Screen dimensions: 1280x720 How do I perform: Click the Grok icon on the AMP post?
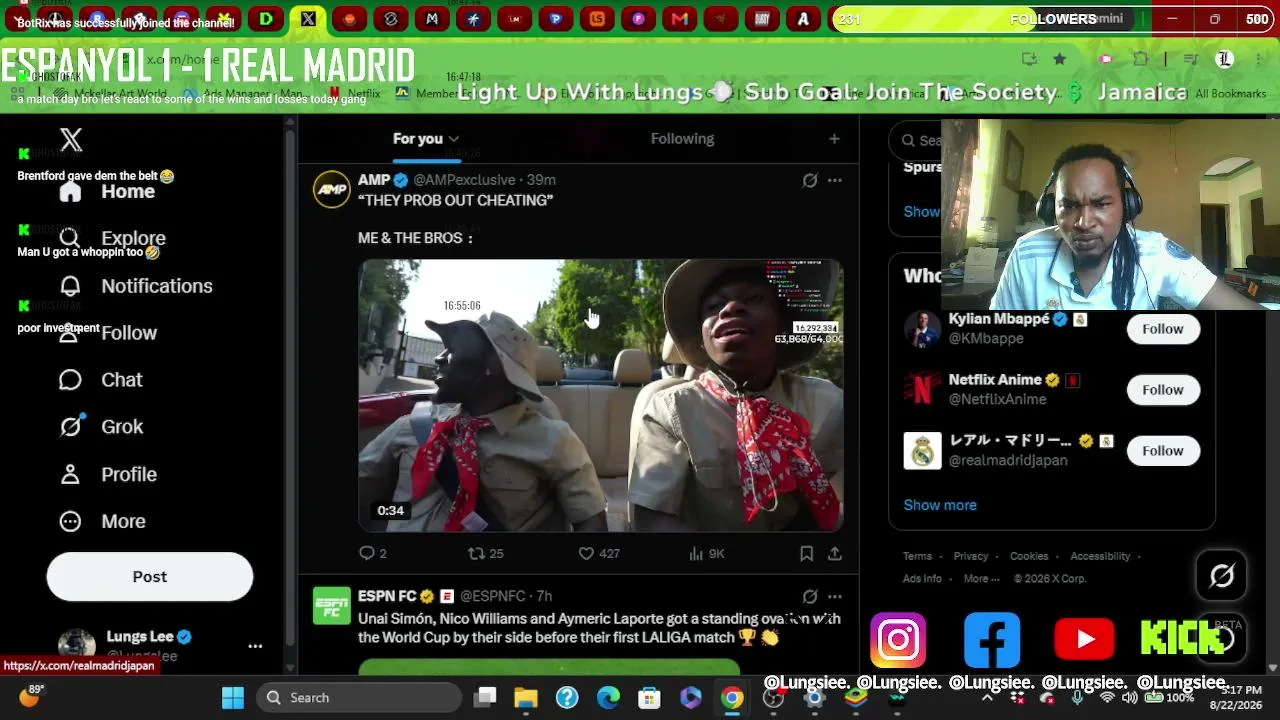tap(810, 180)
